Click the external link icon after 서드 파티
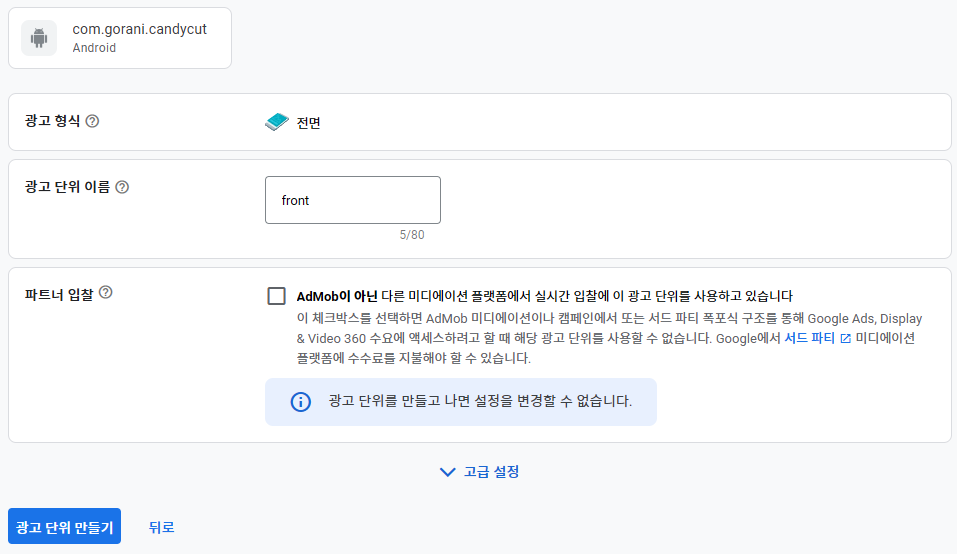The height and width of the screenshot is (554, 957). coord(845,339)
